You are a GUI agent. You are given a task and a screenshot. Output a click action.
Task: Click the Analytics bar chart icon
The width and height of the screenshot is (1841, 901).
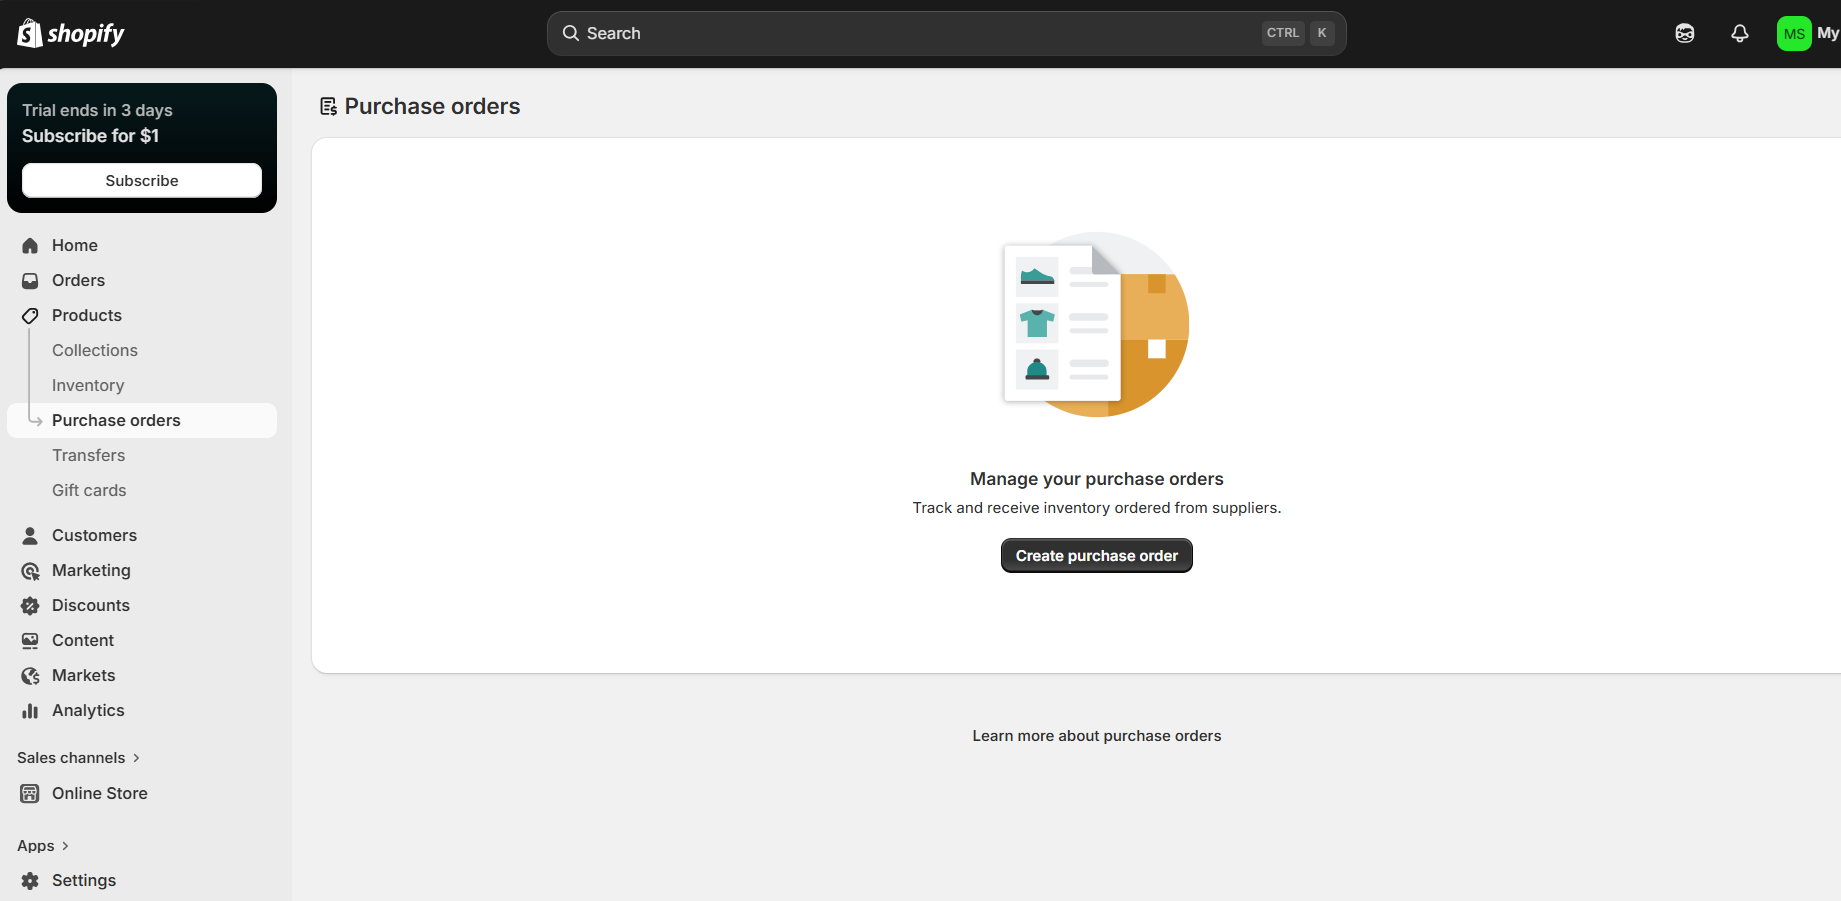(x=30, y=711)
